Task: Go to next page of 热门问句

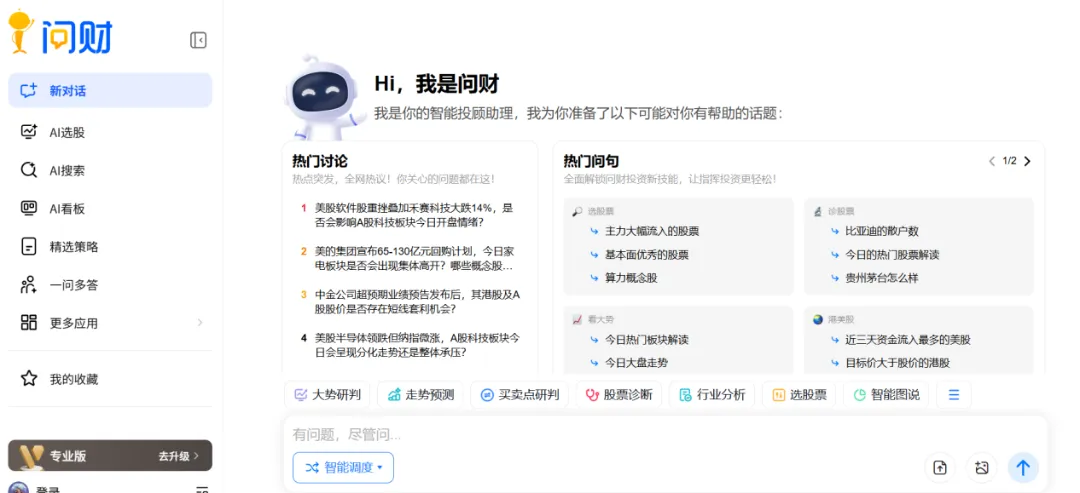Action: (x=1027, y=161)
